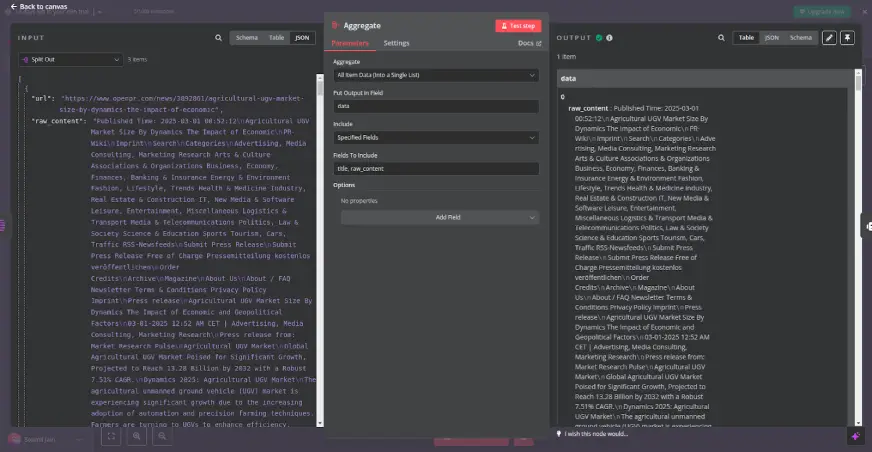The width and height of the screenshot is (872, 452).
Task: Click the search icon in the Input panel
Action: pos(219,38)
